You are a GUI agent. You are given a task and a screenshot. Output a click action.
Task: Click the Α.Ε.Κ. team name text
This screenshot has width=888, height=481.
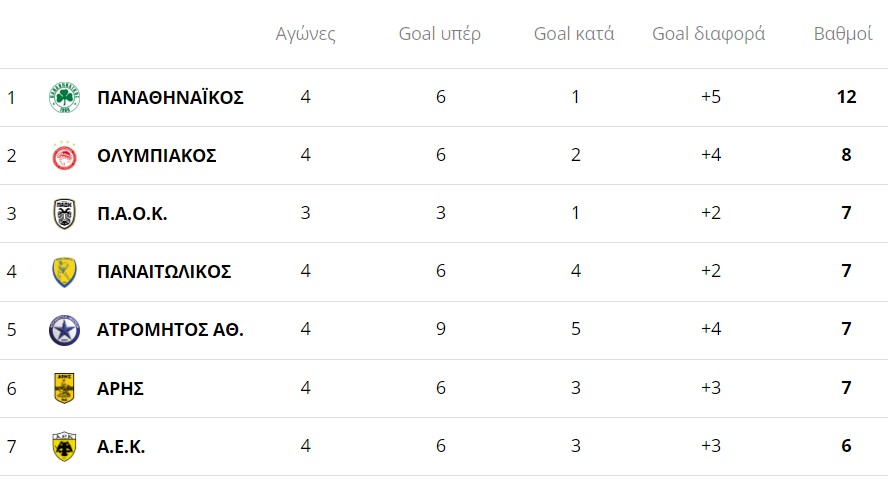pyautogui.click(x=121, y=447)
